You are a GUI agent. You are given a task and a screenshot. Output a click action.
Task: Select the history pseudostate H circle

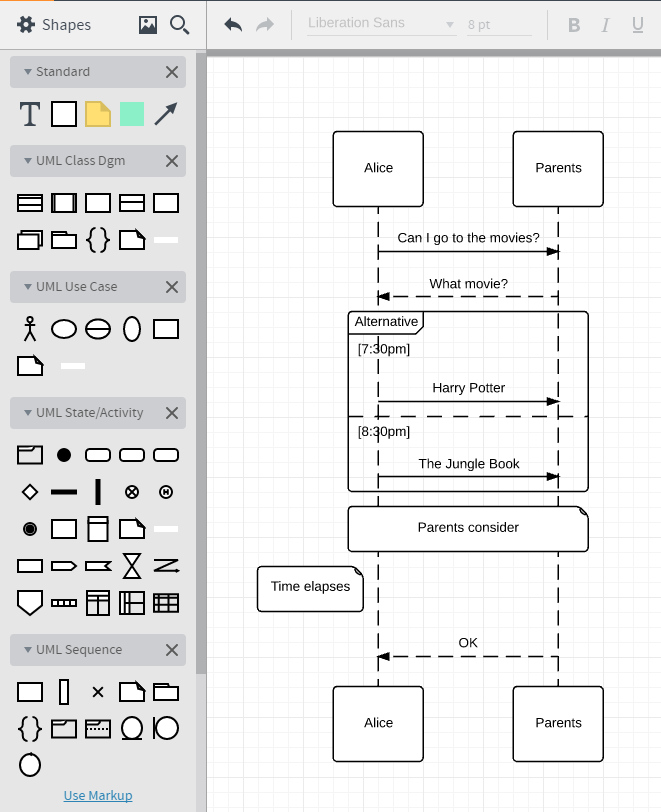click(166, 492)
